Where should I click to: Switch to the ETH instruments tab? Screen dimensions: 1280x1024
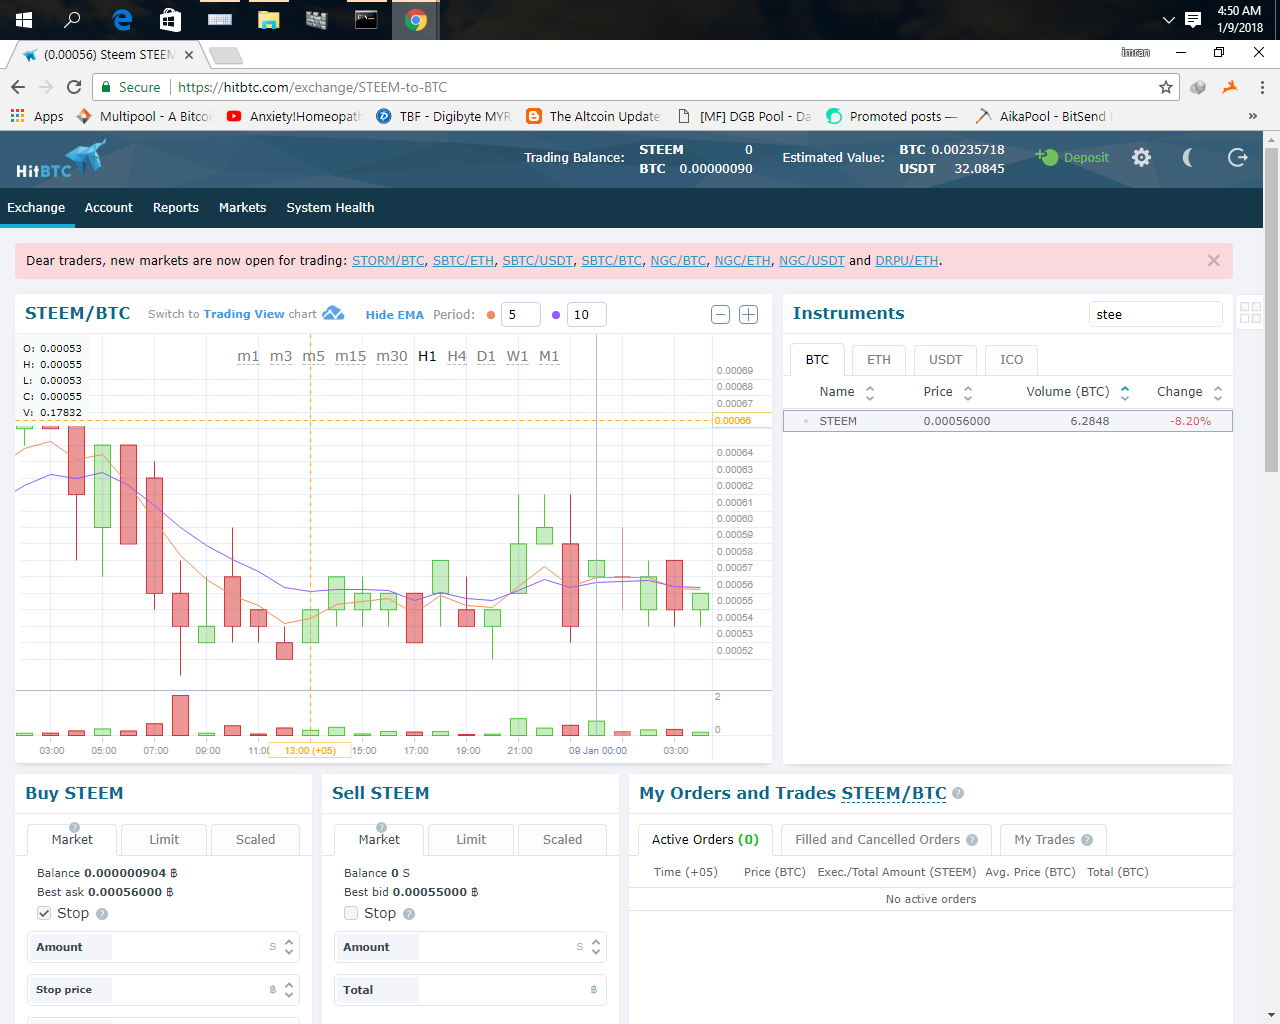pos(879,359)
